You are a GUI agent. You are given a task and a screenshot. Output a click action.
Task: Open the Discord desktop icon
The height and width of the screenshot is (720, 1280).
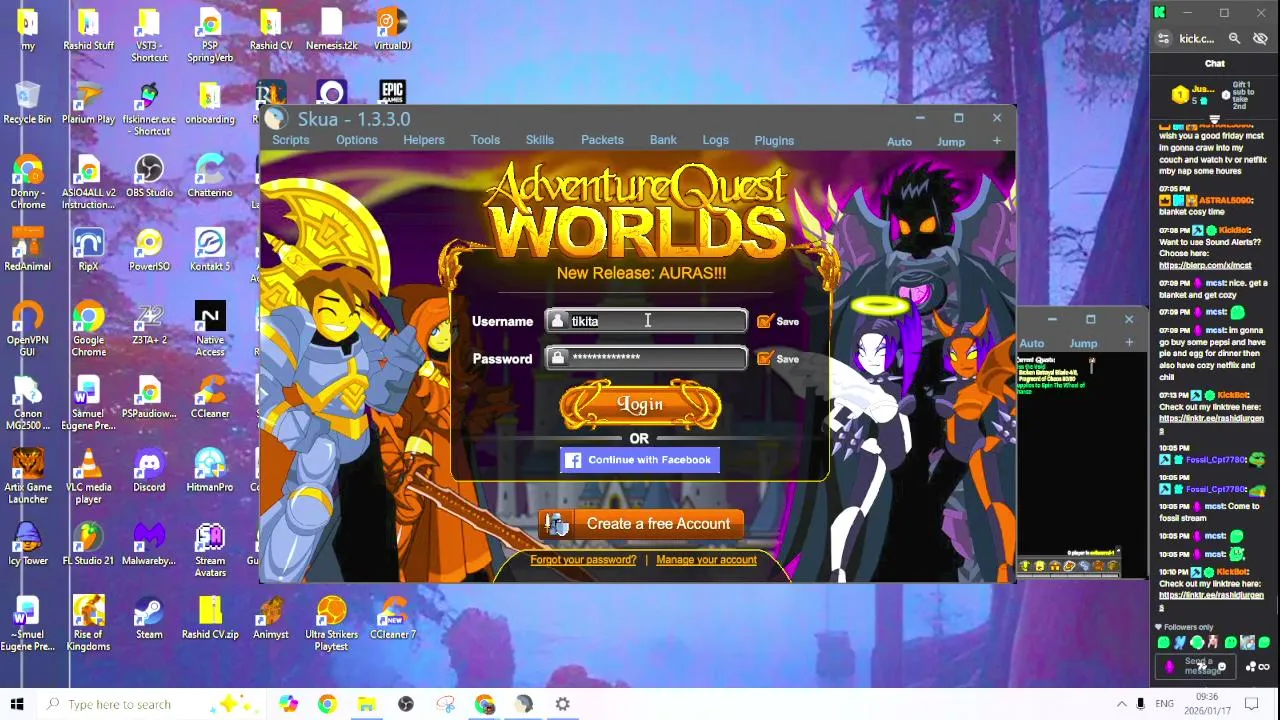pyautogui.click(x=149, y=471)
